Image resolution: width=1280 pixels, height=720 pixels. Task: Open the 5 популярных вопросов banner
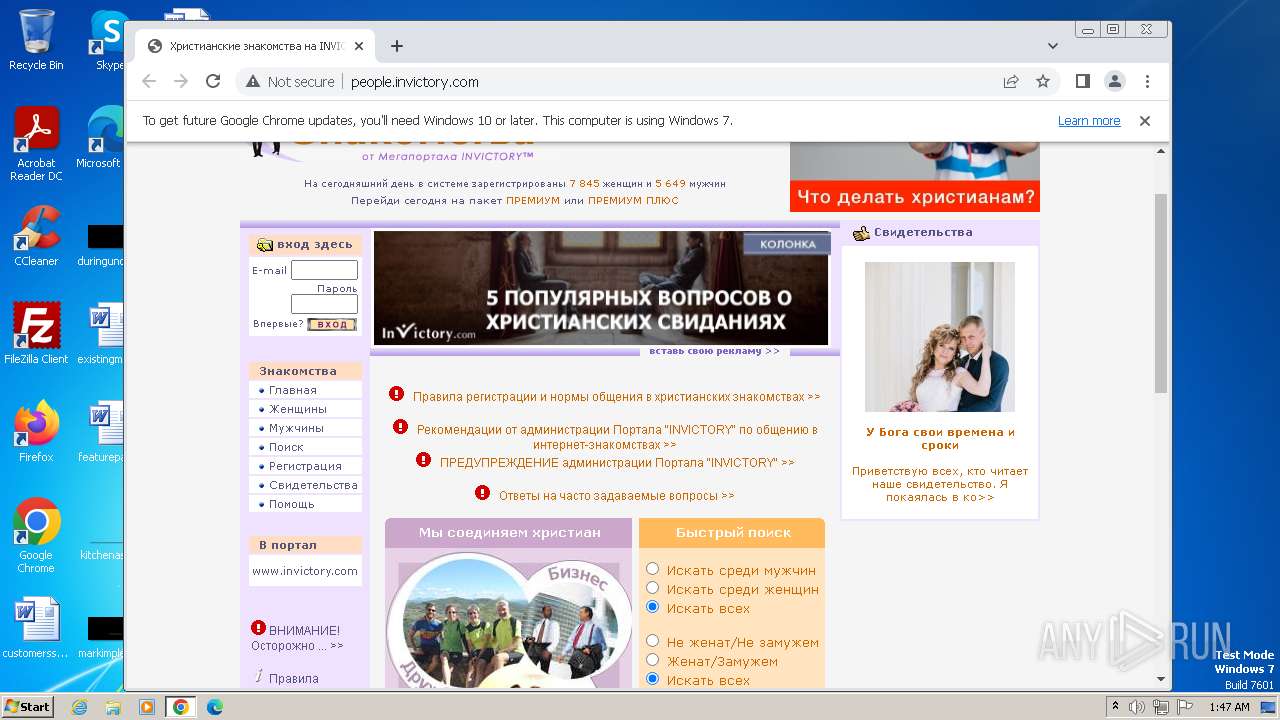(x=601, y=289)
